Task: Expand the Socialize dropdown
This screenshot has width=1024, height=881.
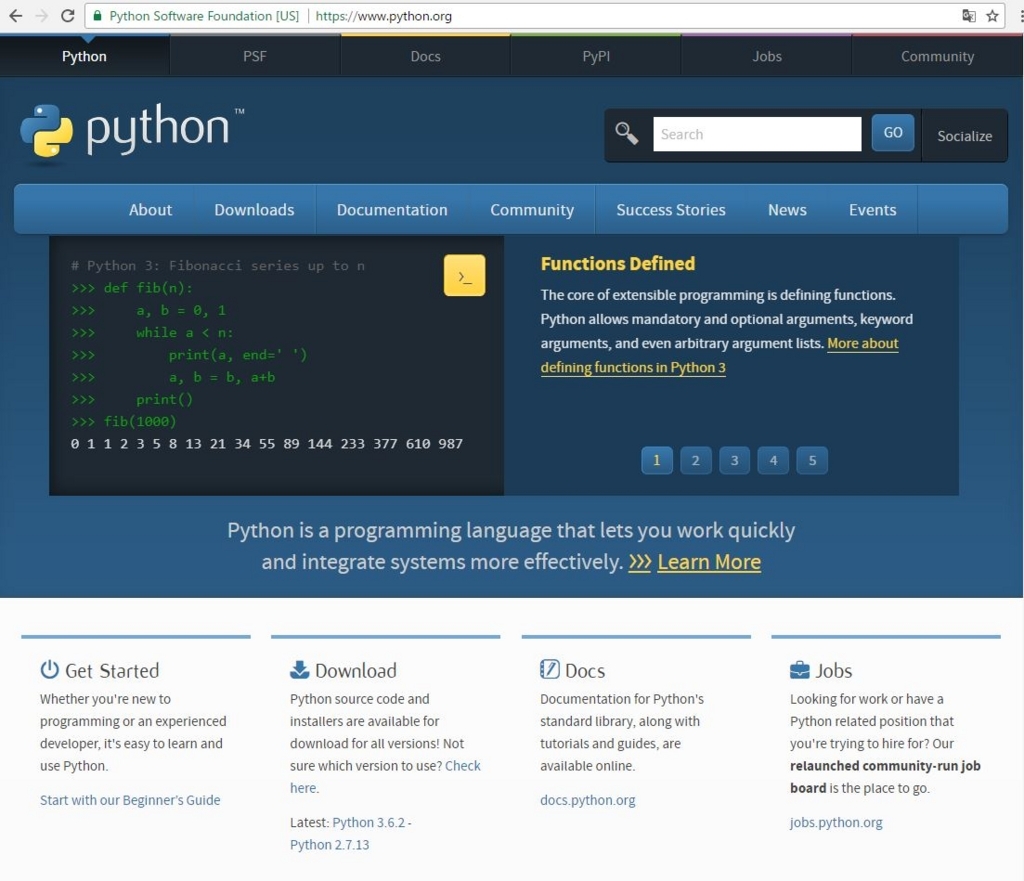Action: [965, 136]
